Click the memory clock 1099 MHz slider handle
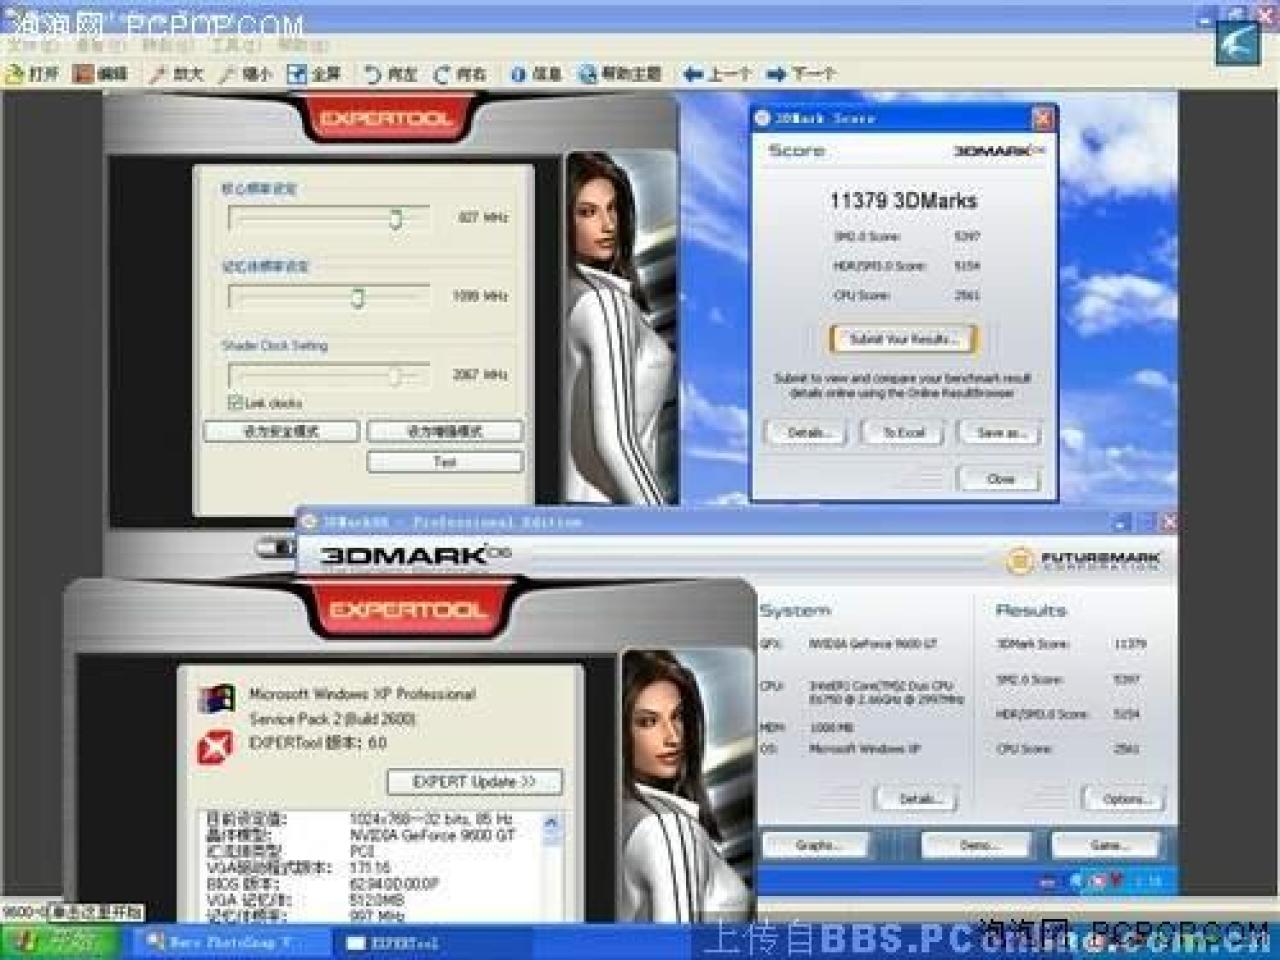 point(358,297)
